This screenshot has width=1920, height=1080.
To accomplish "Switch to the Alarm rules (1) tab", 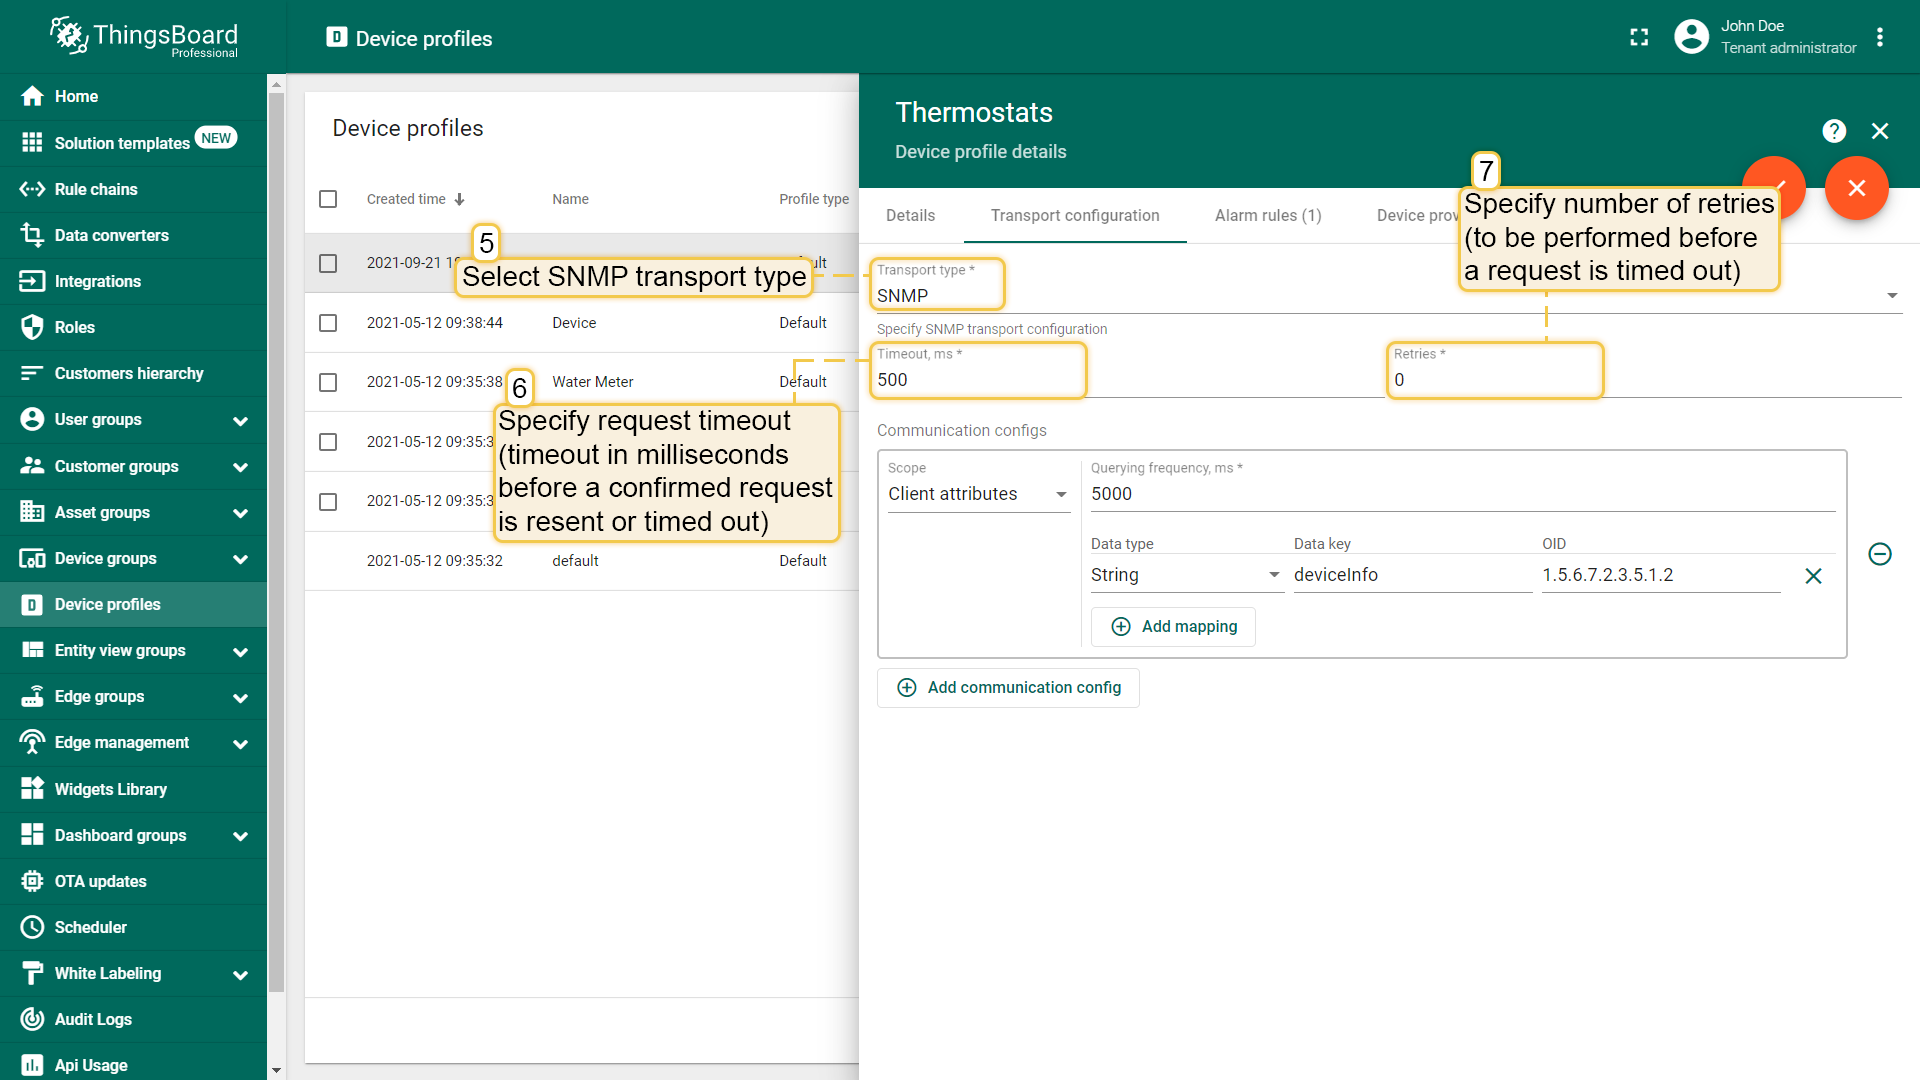I will coord(1267,216).
